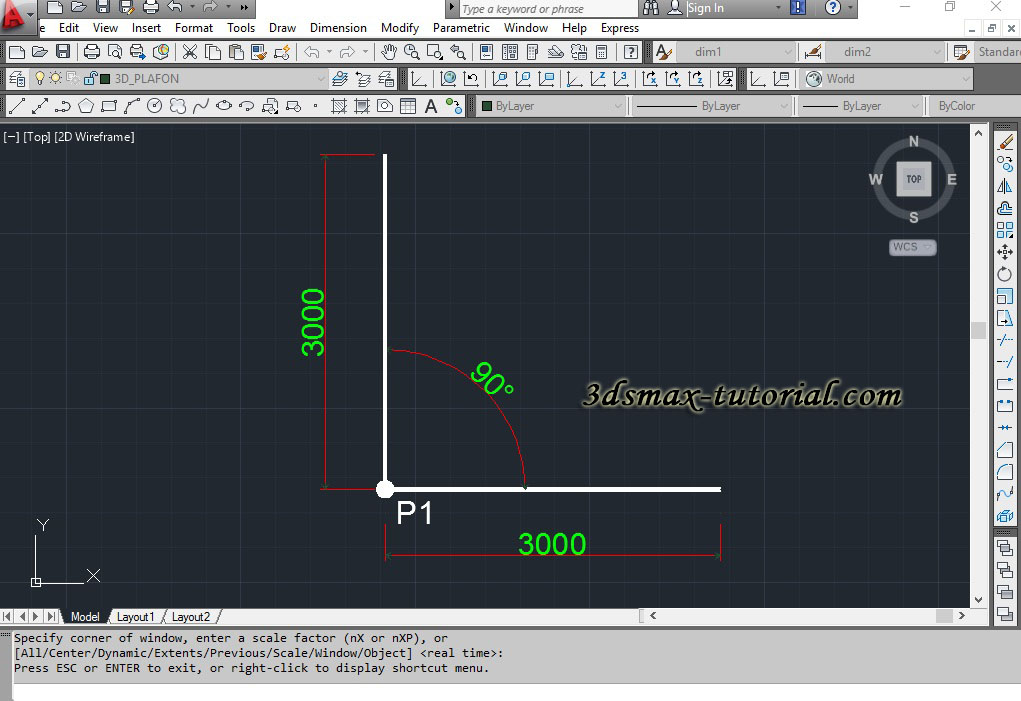Open Text Style manager icon beside dim1
Screen dimensions: 1021x701
[x=664, y=52]
